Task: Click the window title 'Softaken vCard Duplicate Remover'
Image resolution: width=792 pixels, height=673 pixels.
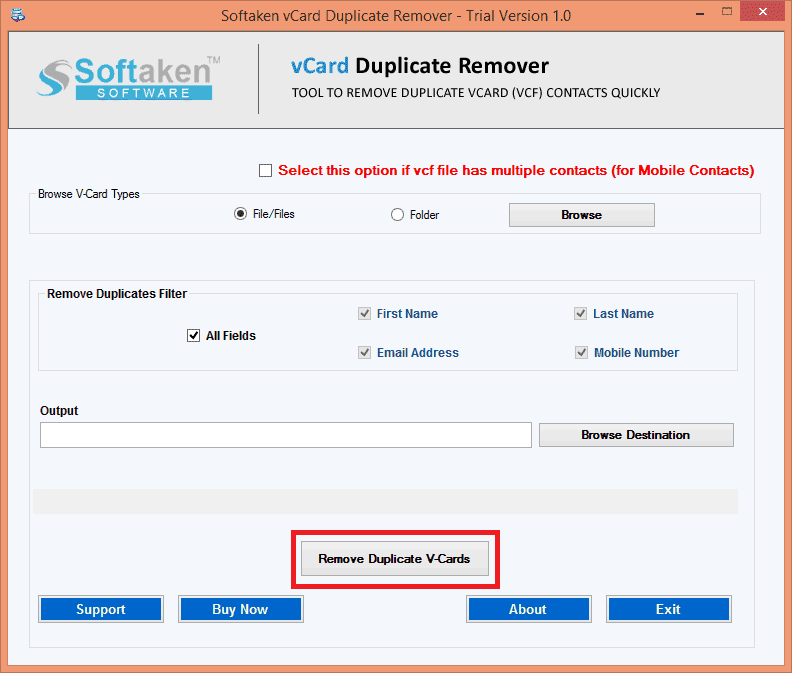Action: 395,16
